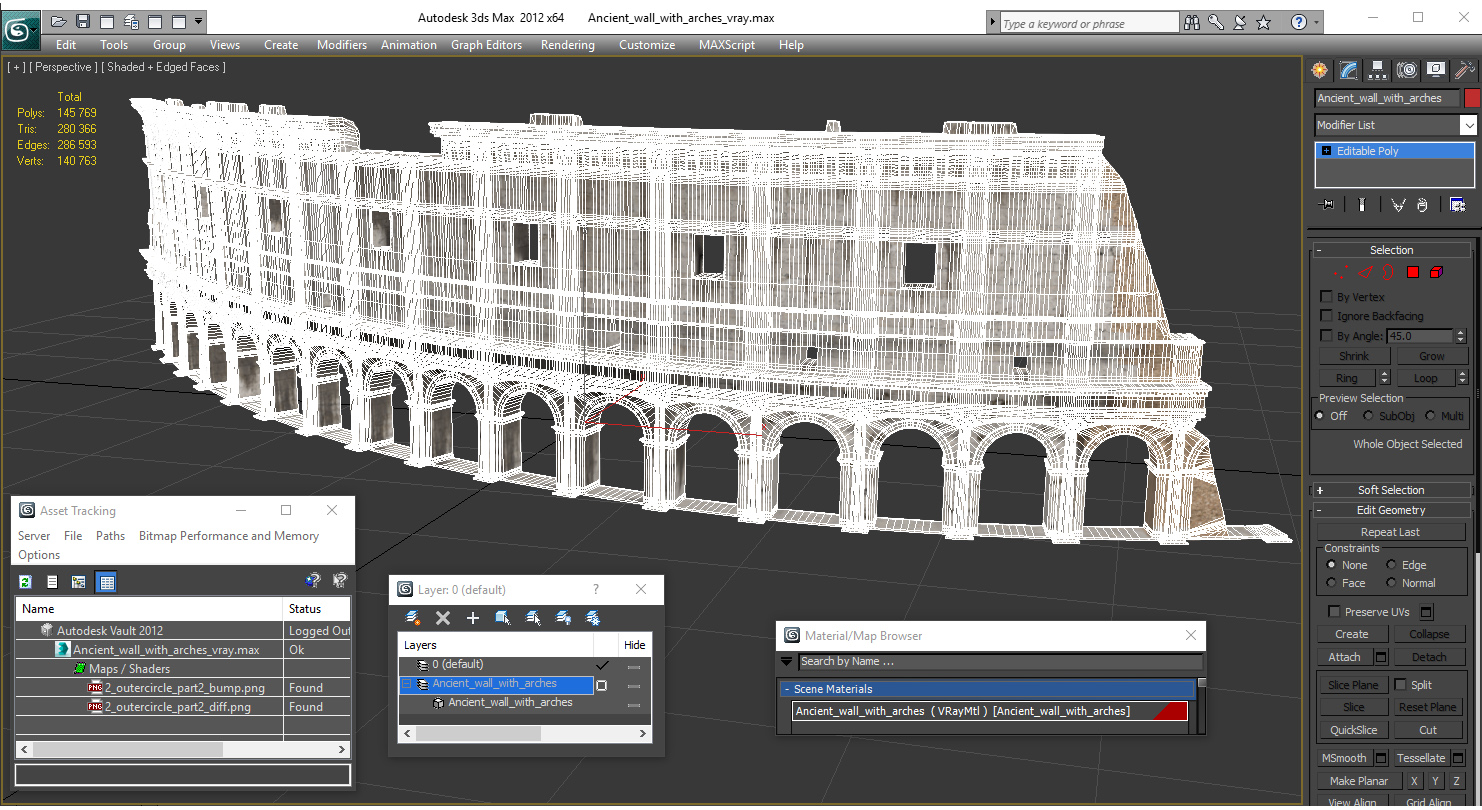Click Make Unique icon under modifier stack
This screenshot has height=810, width=1482.
point(1398,204)
